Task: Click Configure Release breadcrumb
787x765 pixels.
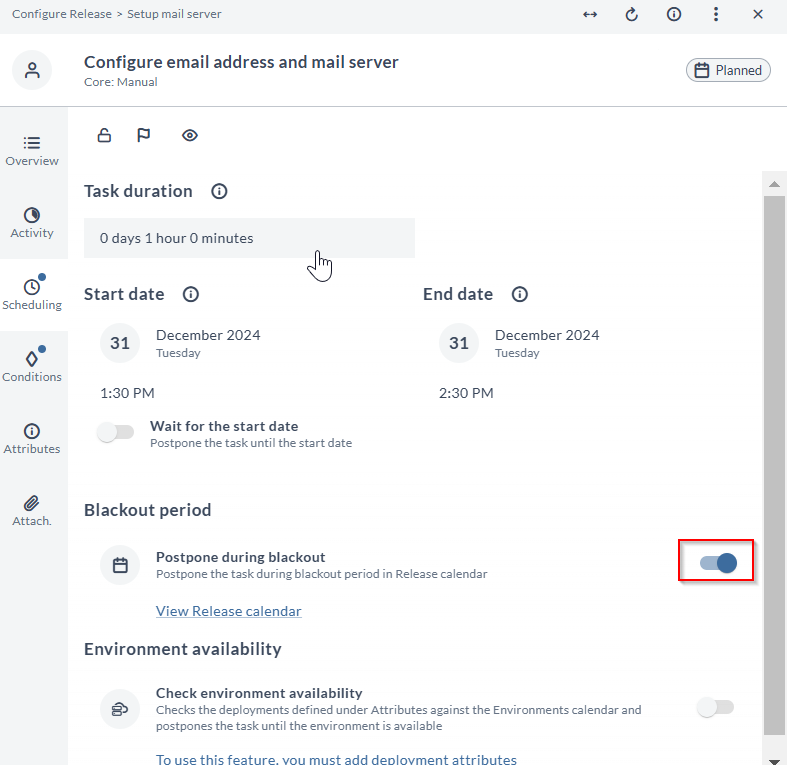Action: pos(62,14)
